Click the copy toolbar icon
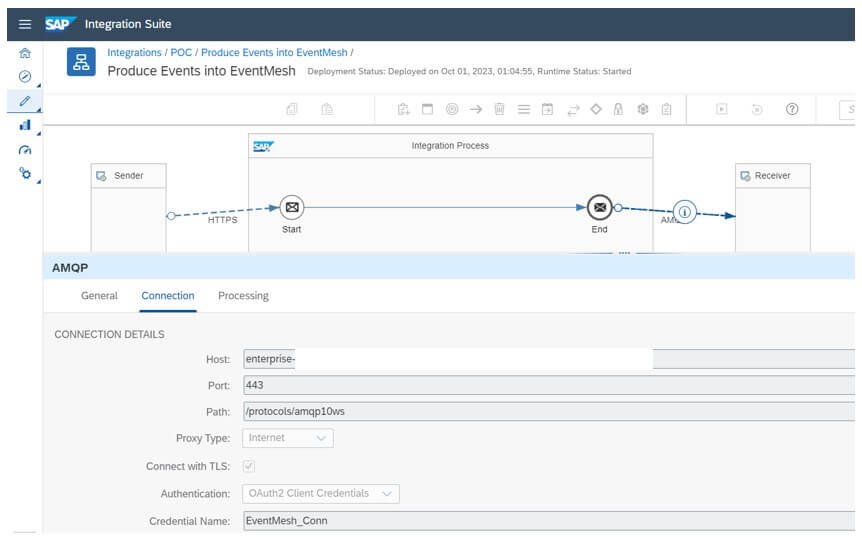 pos(292,109)
